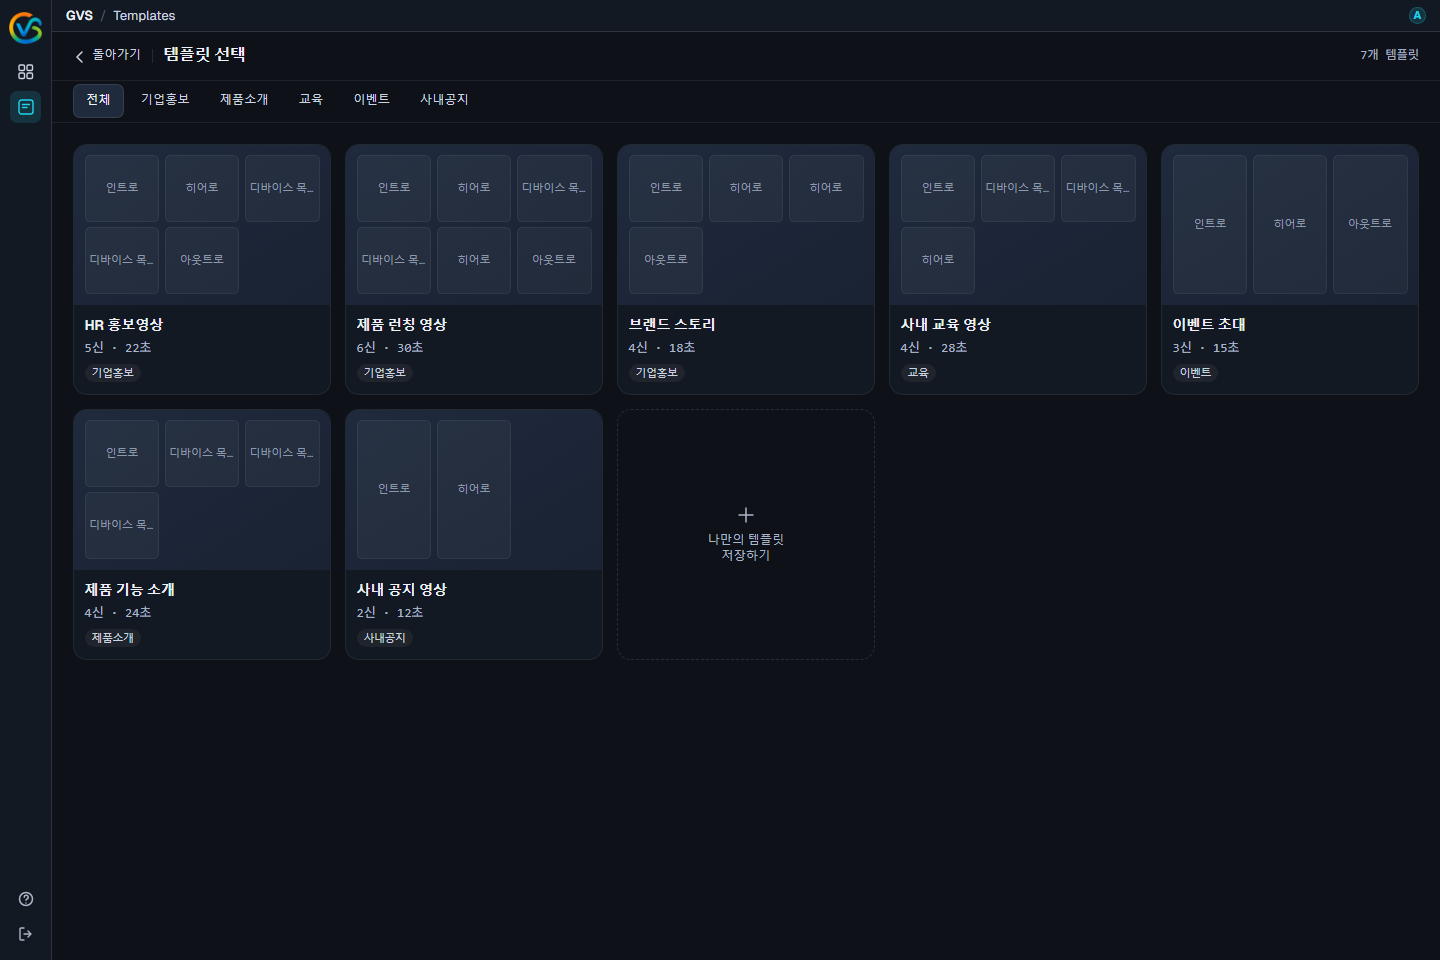Image resolution: width=1440 pixels, height=960 pixels.
Task: Open the help question mark icon
Action: point(26,899)
